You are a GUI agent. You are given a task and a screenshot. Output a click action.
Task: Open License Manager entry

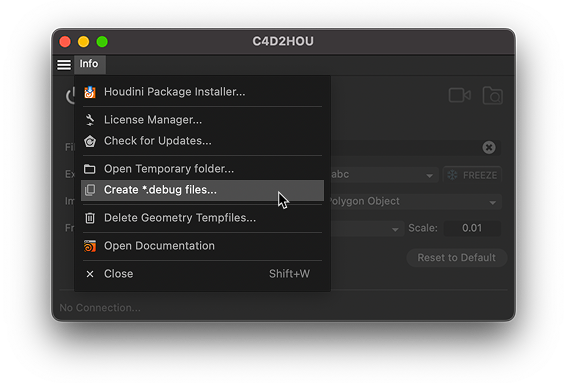pyautogui.click(x=202, y=120)
